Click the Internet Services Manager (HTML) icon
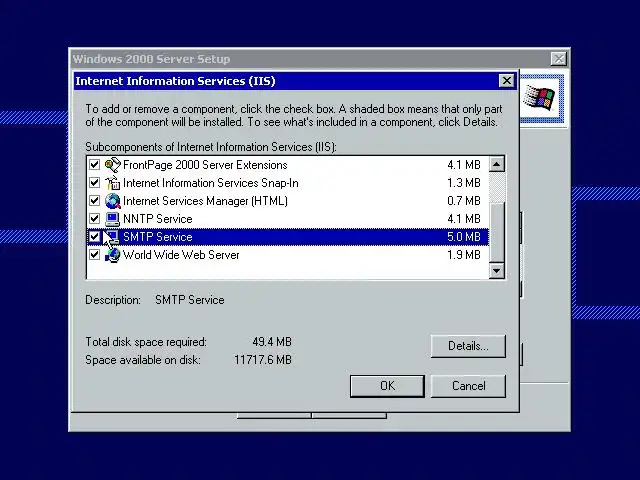640x480 pixels. (x=113, y=201)
